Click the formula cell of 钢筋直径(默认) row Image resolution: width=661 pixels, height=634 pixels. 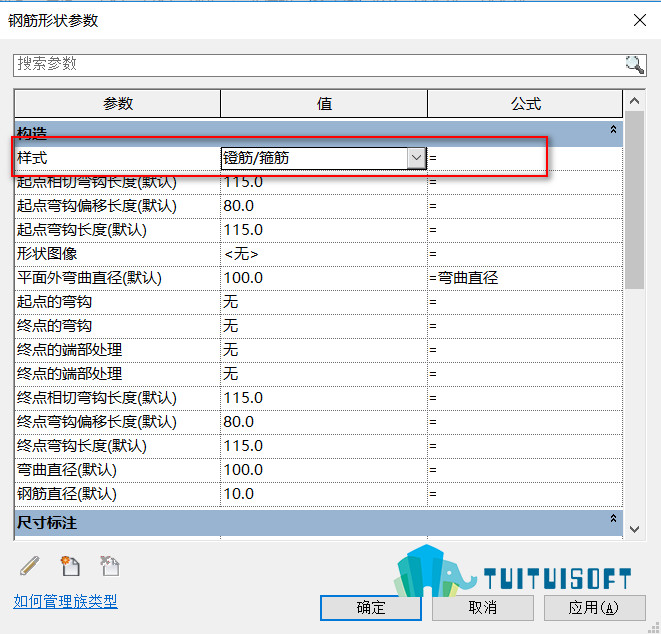[525, 494]
